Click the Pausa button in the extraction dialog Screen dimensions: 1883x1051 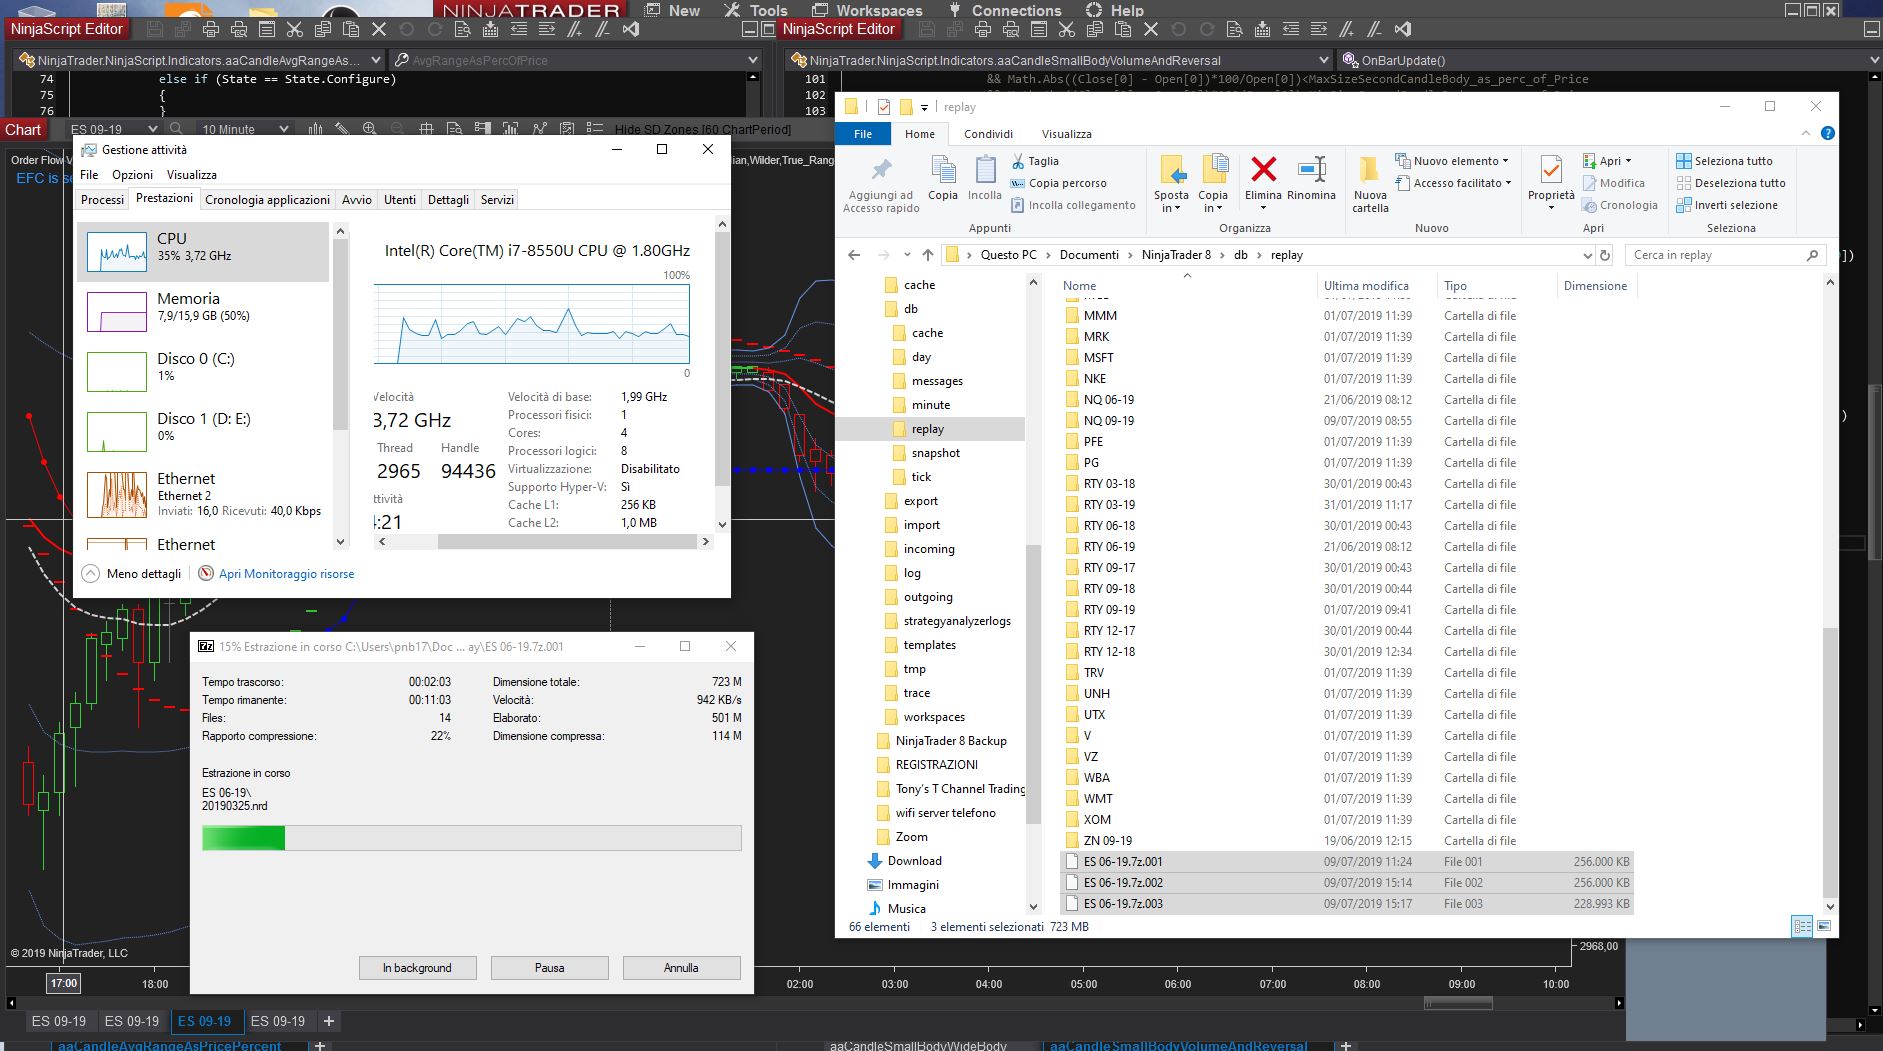(x=549, y=968)
